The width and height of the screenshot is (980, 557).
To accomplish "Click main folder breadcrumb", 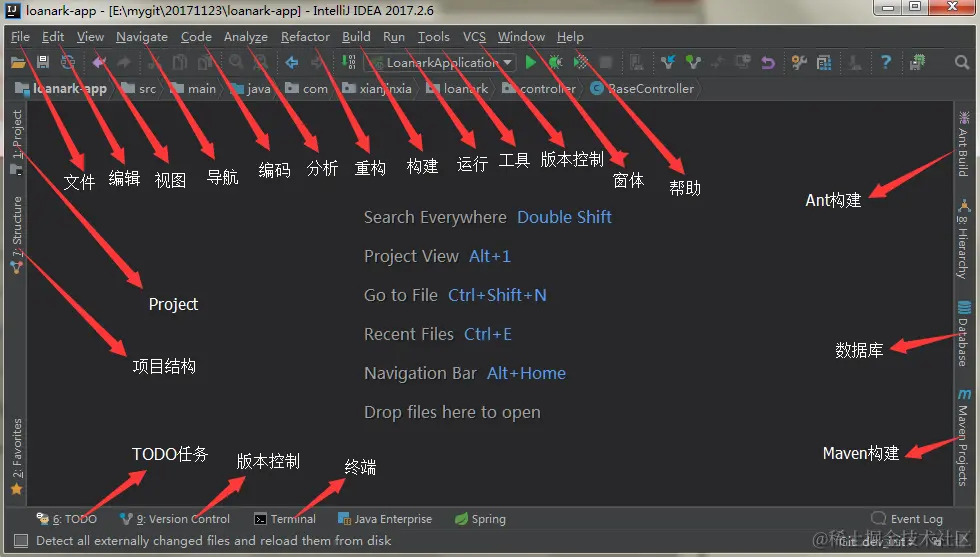I will (x=194, y=89).
